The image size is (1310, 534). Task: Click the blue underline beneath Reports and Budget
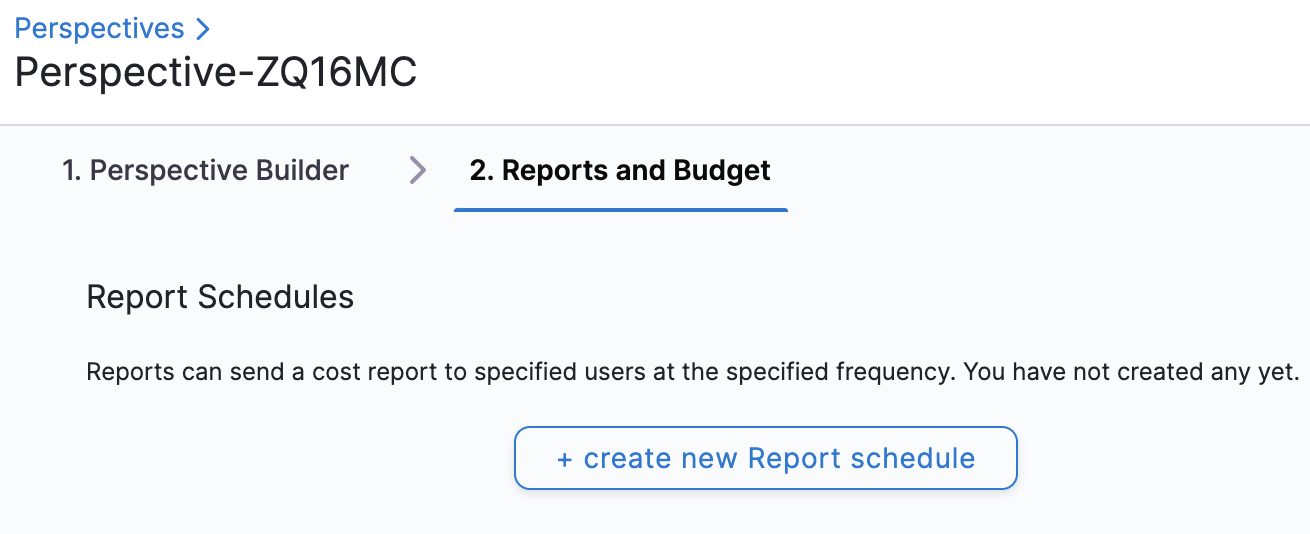tap(621, 210)
